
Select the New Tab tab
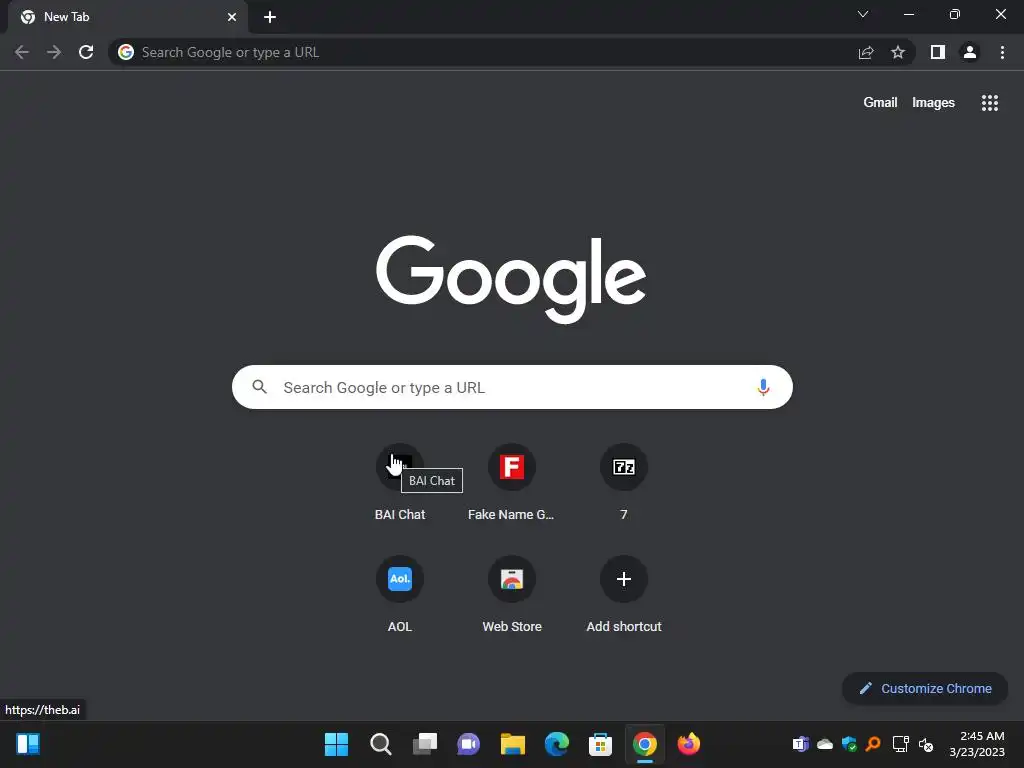(127, 17)
